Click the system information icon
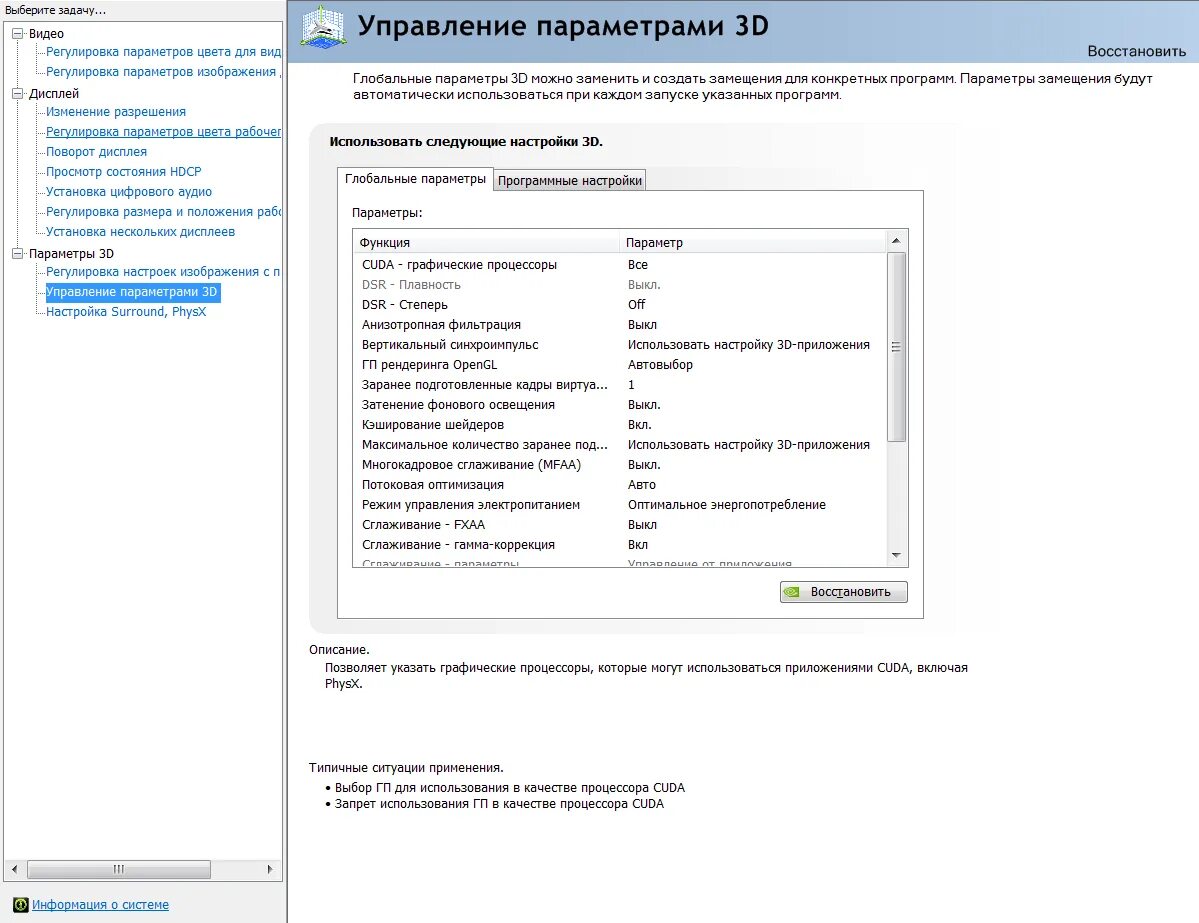The height and width of the screenshot is (923, 1199). 21,905
